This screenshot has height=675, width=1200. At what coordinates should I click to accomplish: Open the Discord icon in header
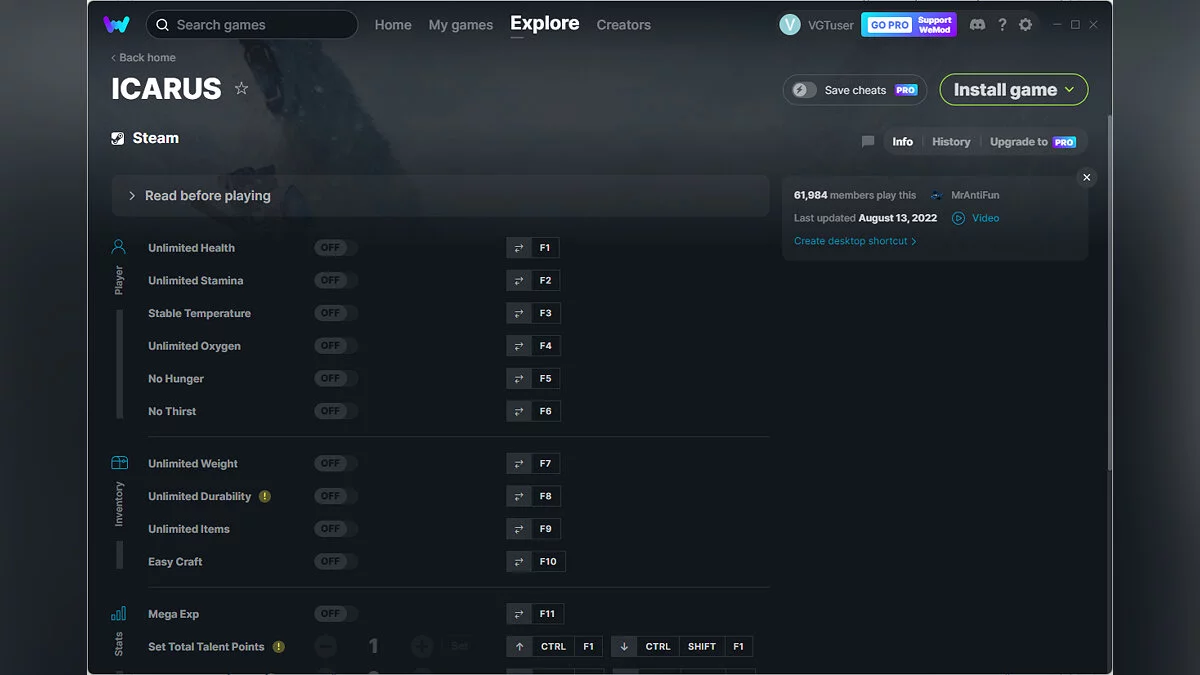tap(977, 25)
